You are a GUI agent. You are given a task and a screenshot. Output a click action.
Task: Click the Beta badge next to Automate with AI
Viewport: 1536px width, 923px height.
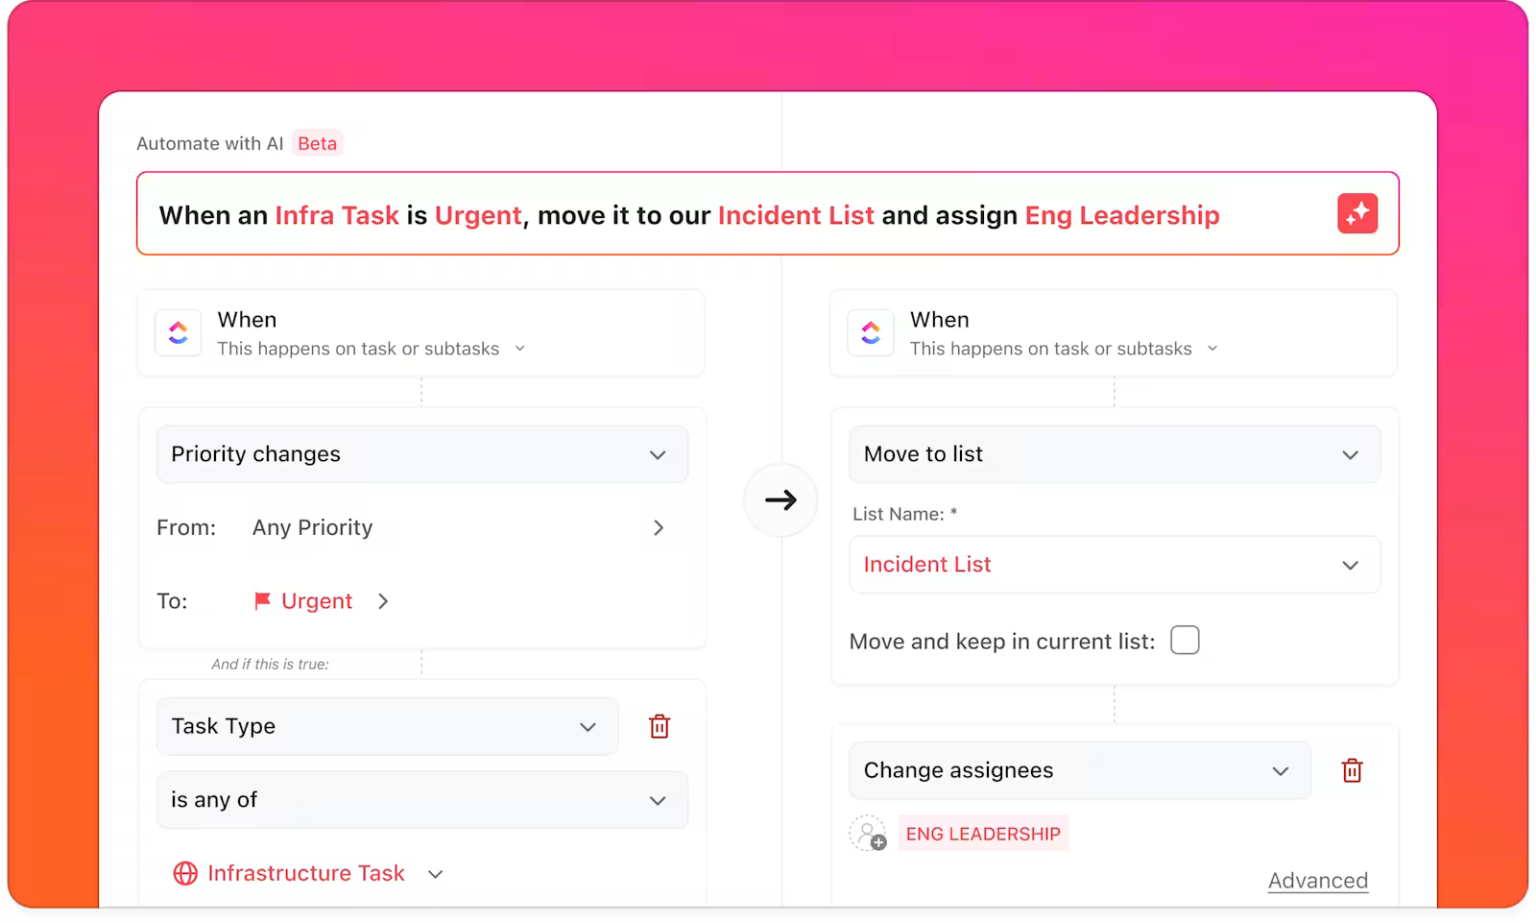point(317,143)
